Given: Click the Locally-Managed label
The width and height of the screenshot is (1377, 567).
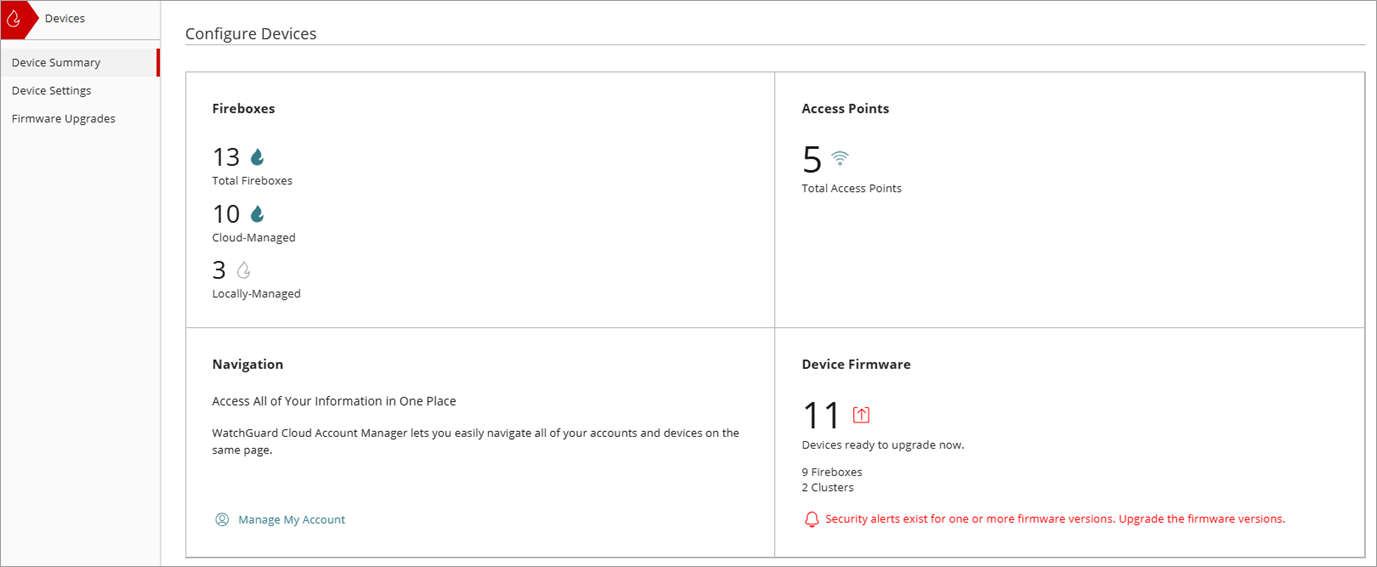Looking at the screenshot, I should 256,294.
